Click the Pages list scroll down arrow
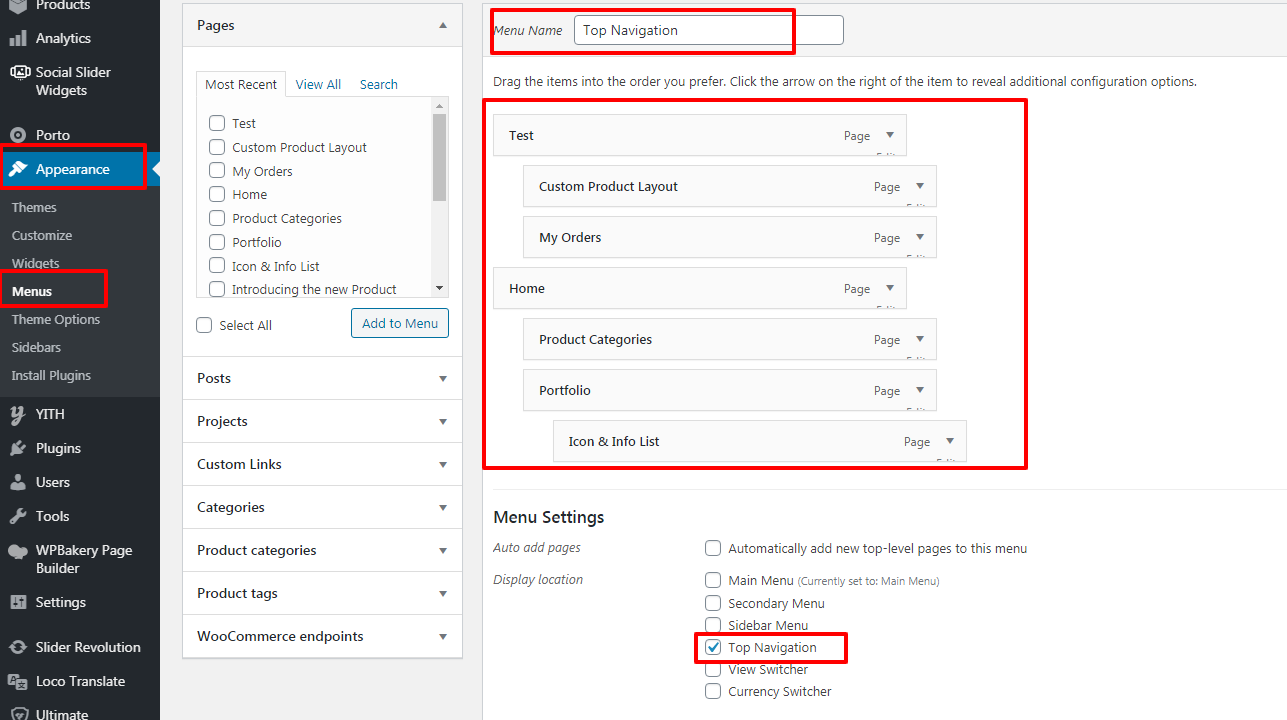Image resolution: width=1287 pixels, height=720 pixels. (439, 288)
